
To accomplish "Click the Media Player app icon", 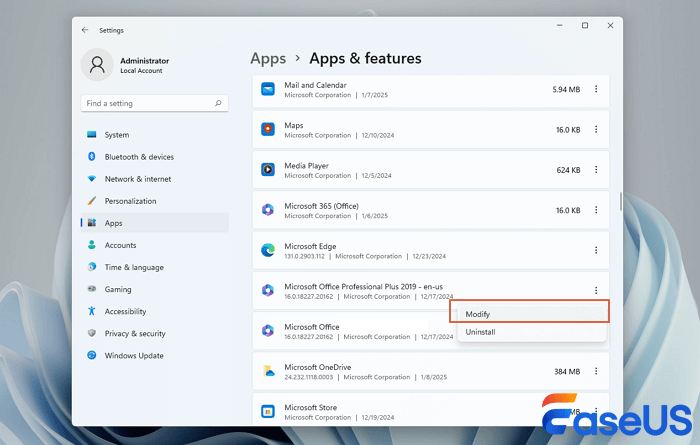I will coord(268,169).
